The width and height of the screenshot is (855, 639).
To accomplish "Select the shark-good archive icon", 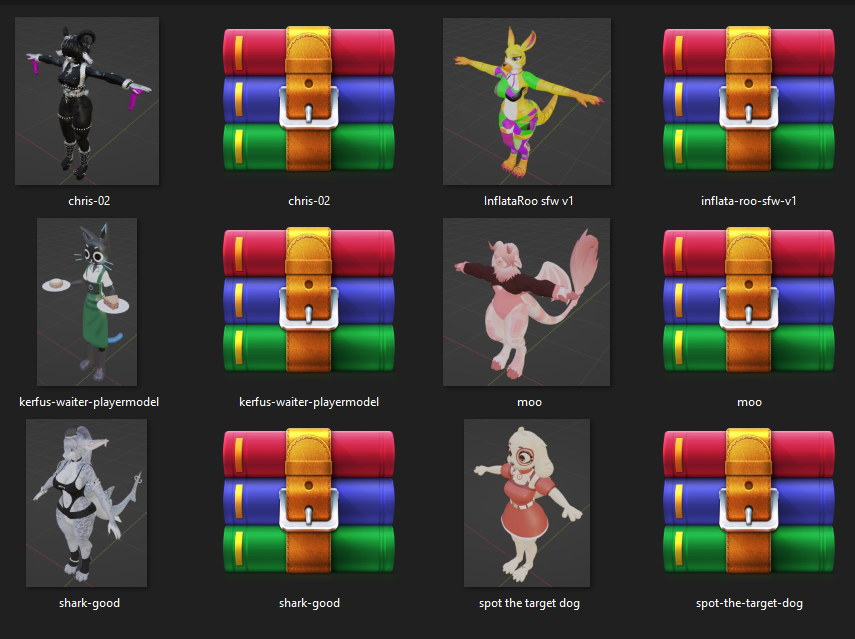I will 308,503.
